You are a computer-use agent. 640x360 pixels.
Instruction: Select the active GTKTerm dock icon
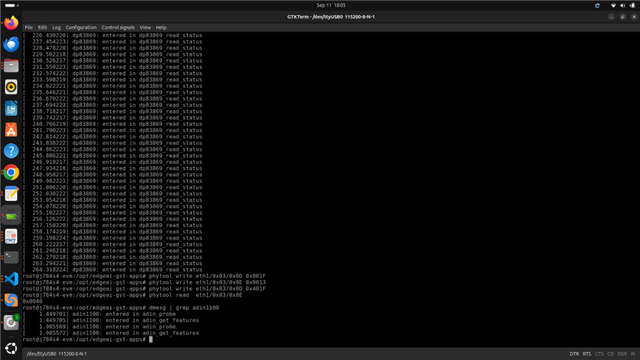click(11, 216)
